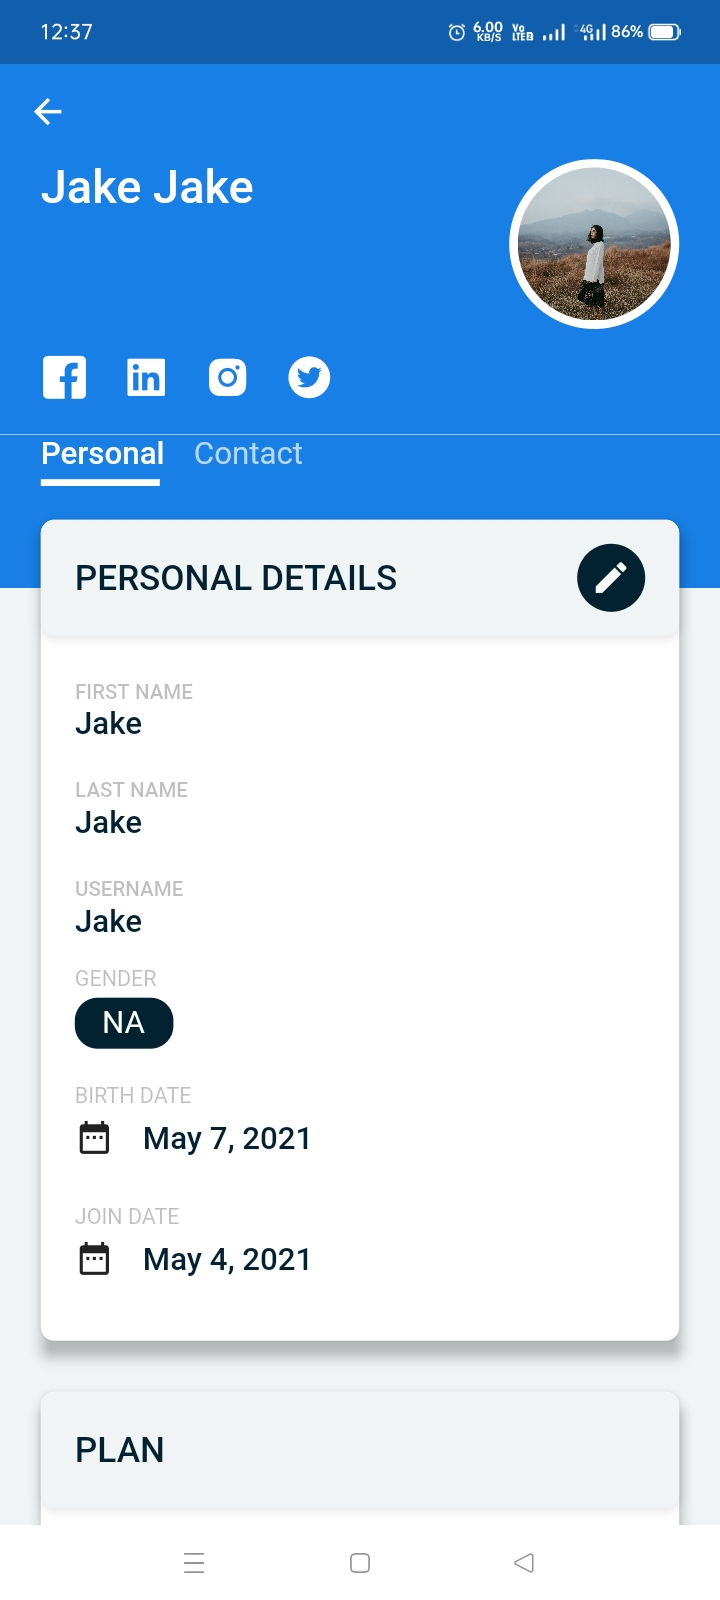Open the Twitter profile link icon
Screen dimensions: 720x1600
(309, 378)
